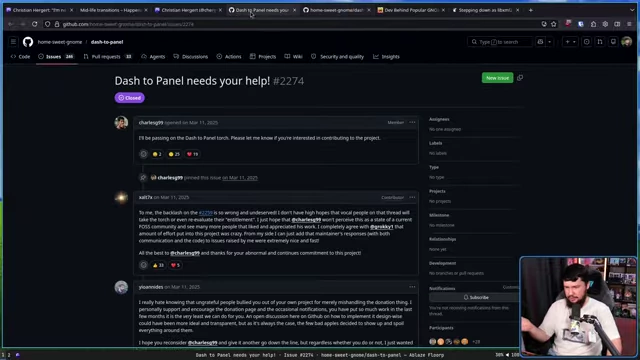
Task: Open the Firefox application menu icon
Action: pos(629,24)
